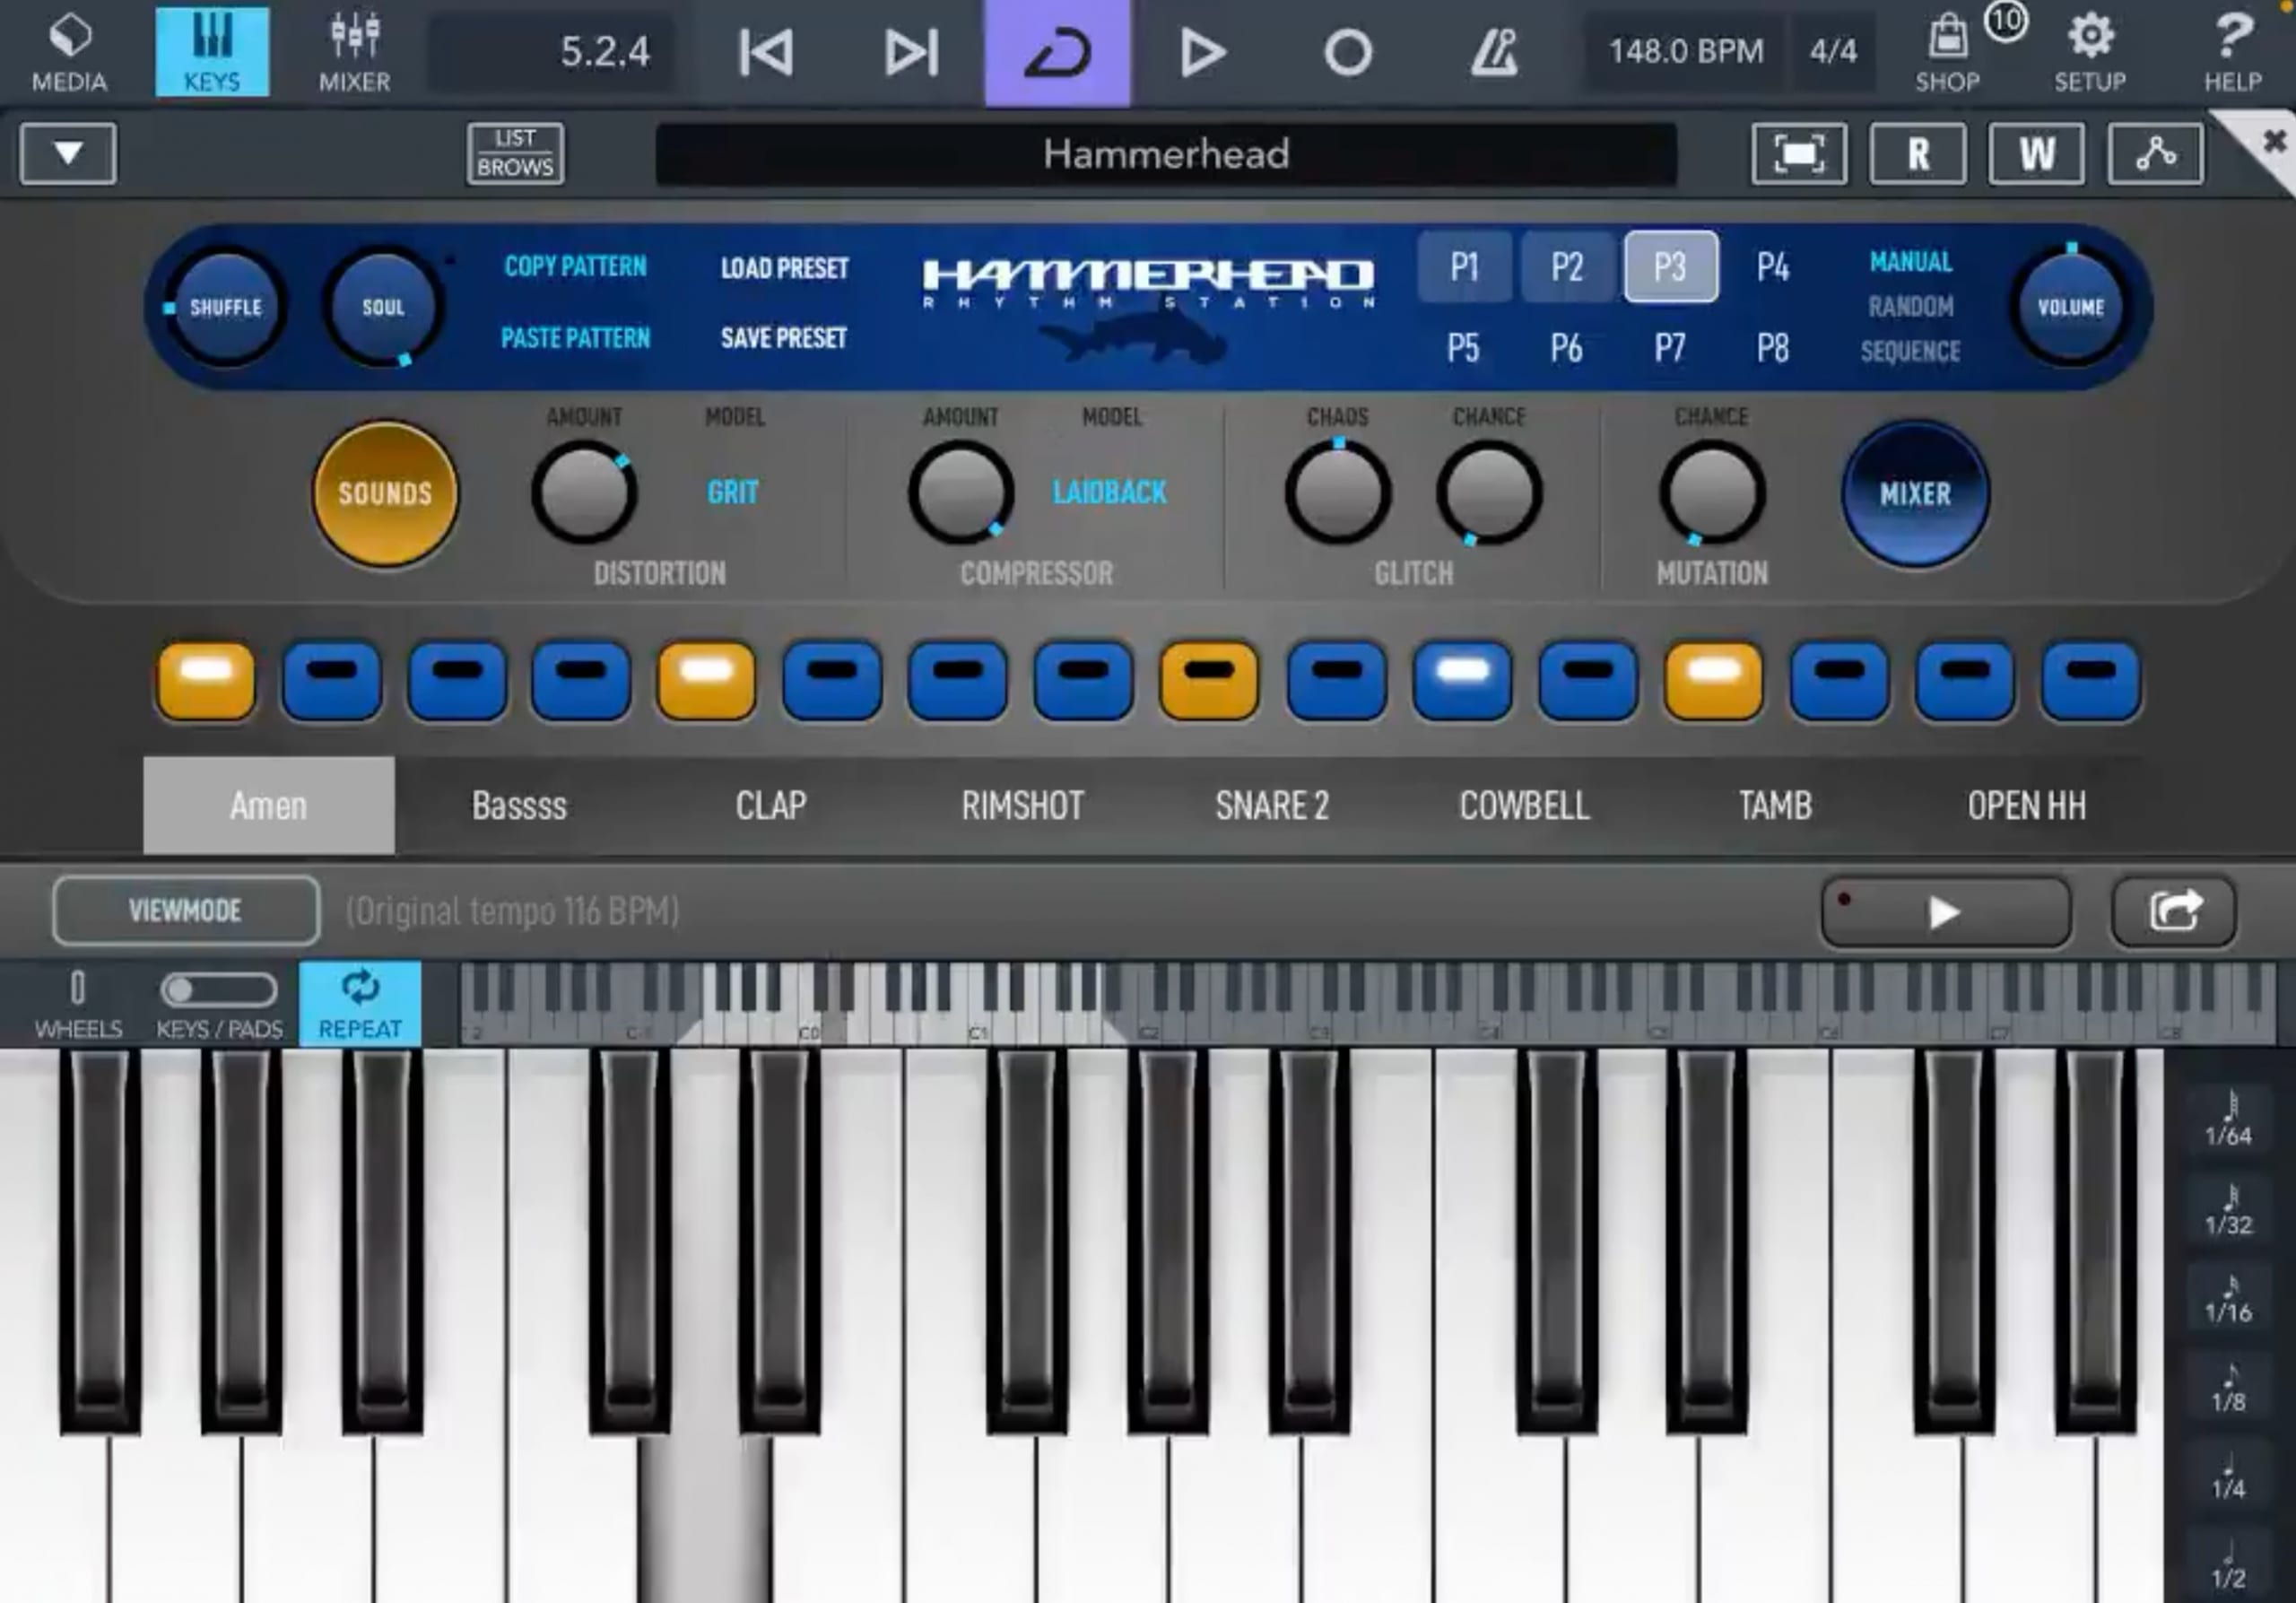Open the MEDIA browser
This screenshot has height=1603, width=2296.
(x=69, y=52)
